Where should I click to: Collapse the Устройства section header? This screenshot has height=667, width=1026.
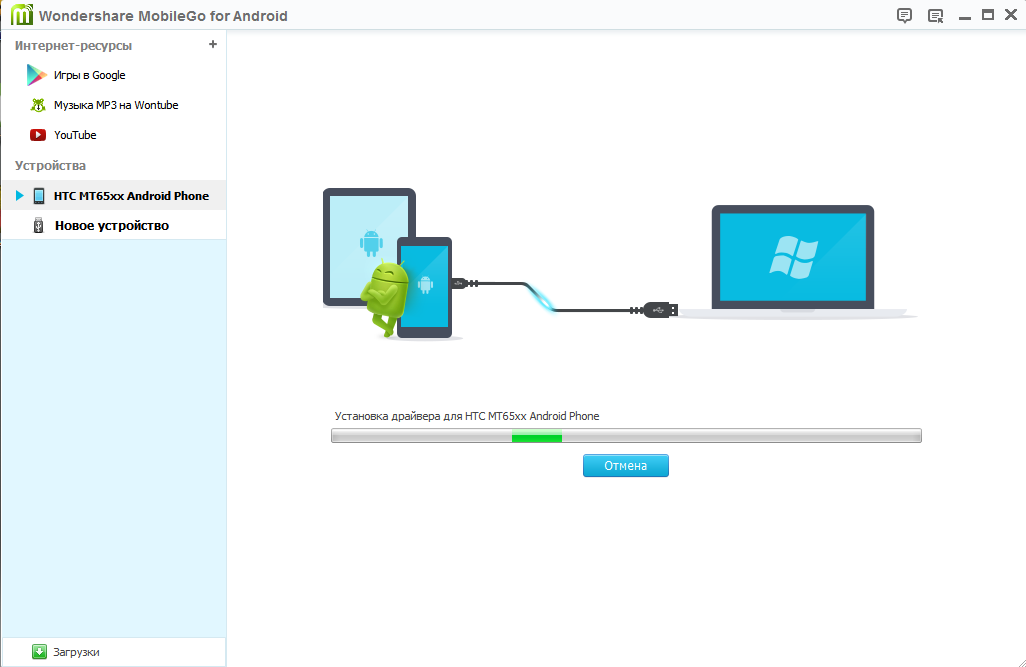(50, 166)
